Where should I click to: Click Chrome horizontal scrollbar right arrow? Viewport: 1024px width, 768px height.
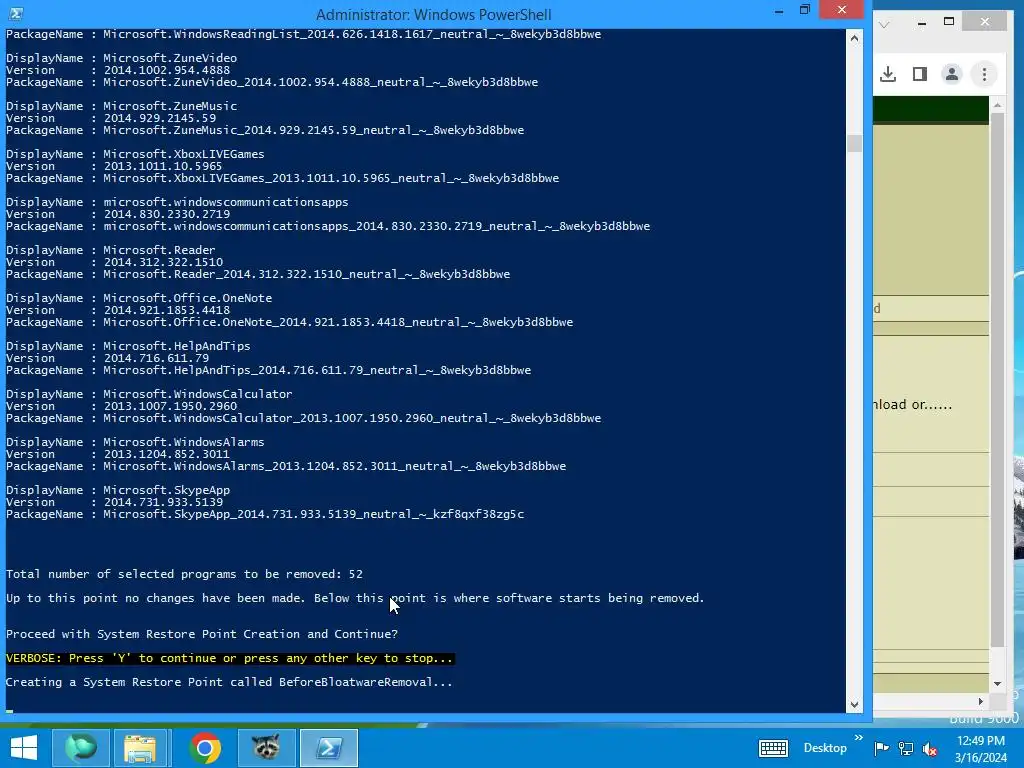coord(980,701)
